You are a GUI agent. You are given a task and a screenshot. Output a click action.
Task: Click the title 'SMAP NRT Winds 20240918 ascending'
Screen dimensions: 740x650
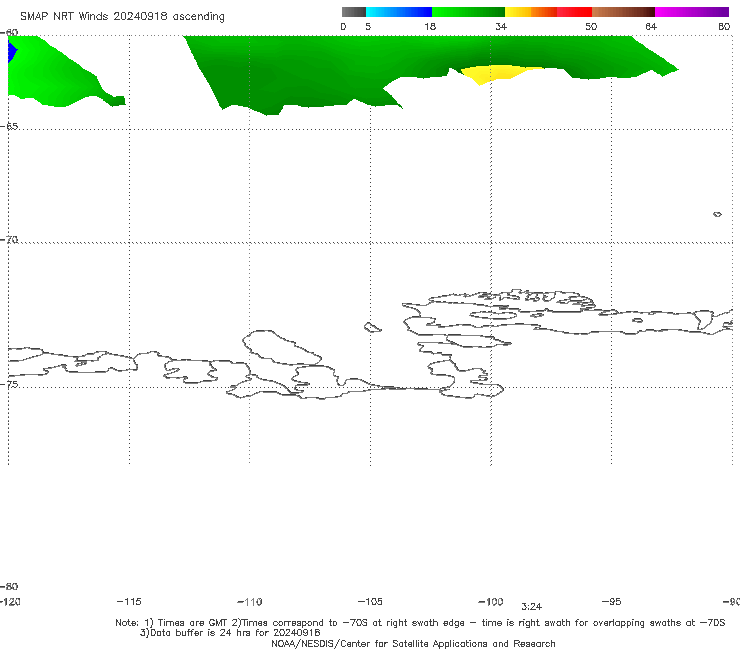tap(122, 16)
